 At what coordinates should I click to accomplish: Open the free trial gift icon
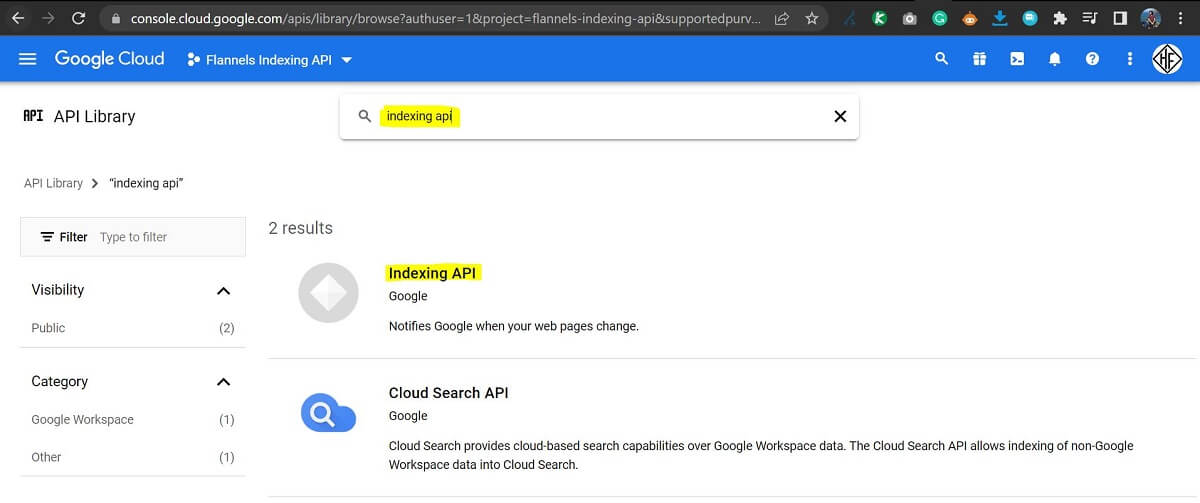(x=979, y=59)
